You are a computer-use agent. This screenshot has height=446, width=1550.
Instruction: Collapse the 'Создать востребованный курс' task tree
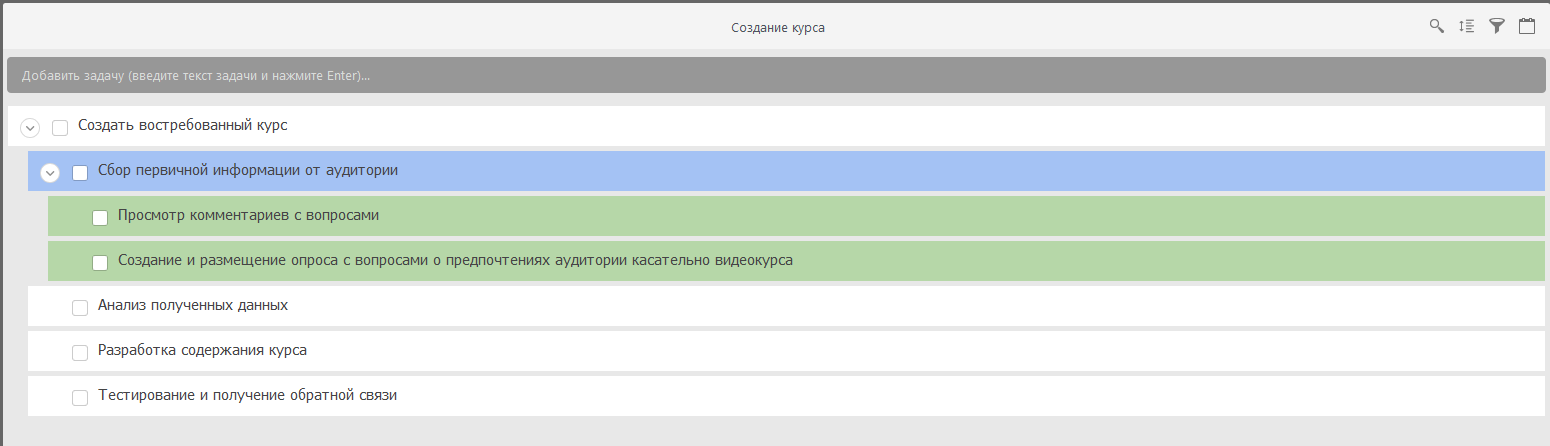(30, 128)
